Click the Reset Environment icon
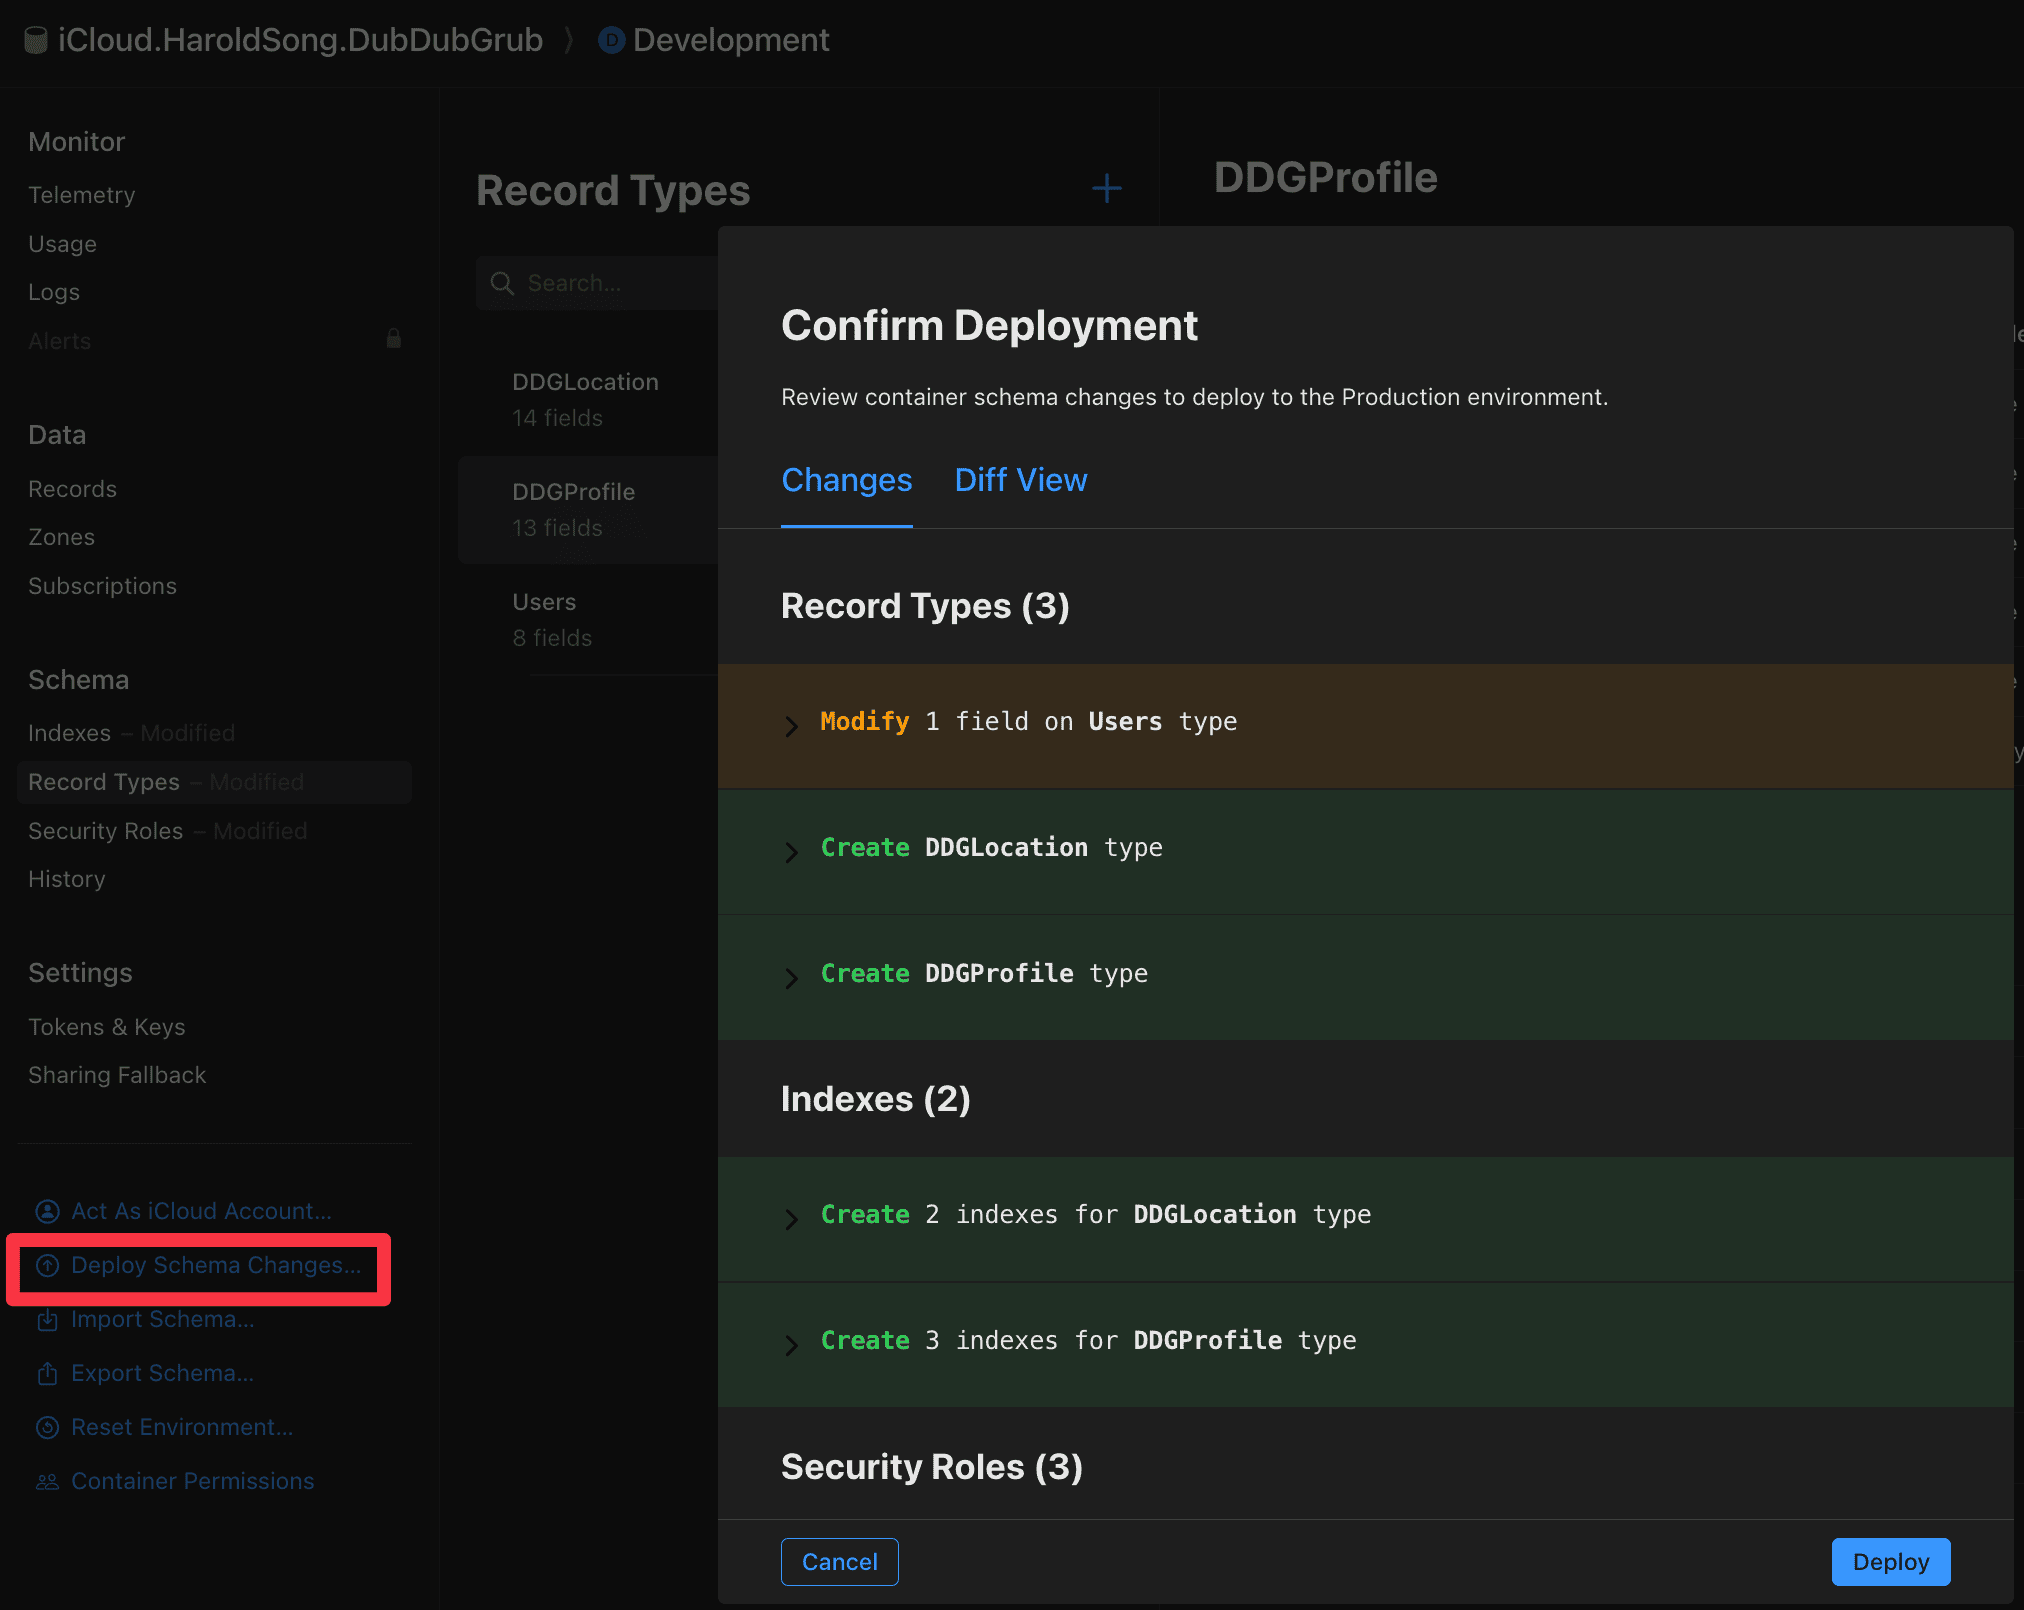2024x1610 pixels. click(x=47, y=1427)
